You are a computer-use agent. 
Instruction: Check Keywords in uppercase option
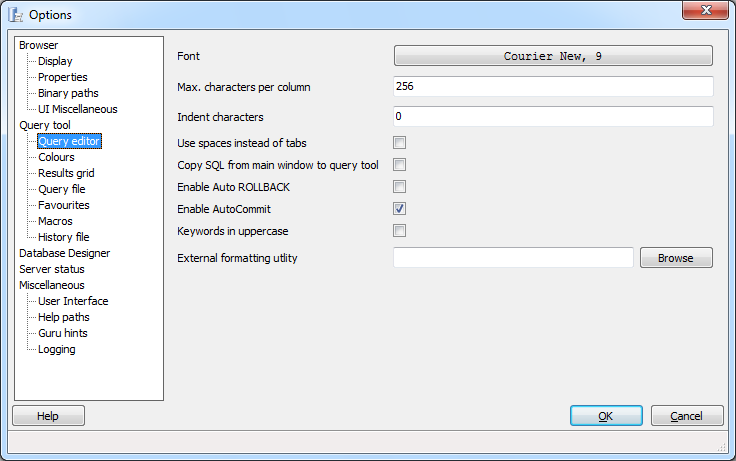[400, 231]
